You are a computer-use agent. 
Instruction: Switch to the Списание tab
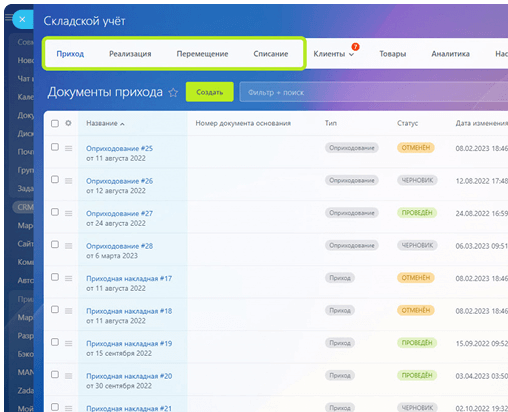click(x=271, y=54)
